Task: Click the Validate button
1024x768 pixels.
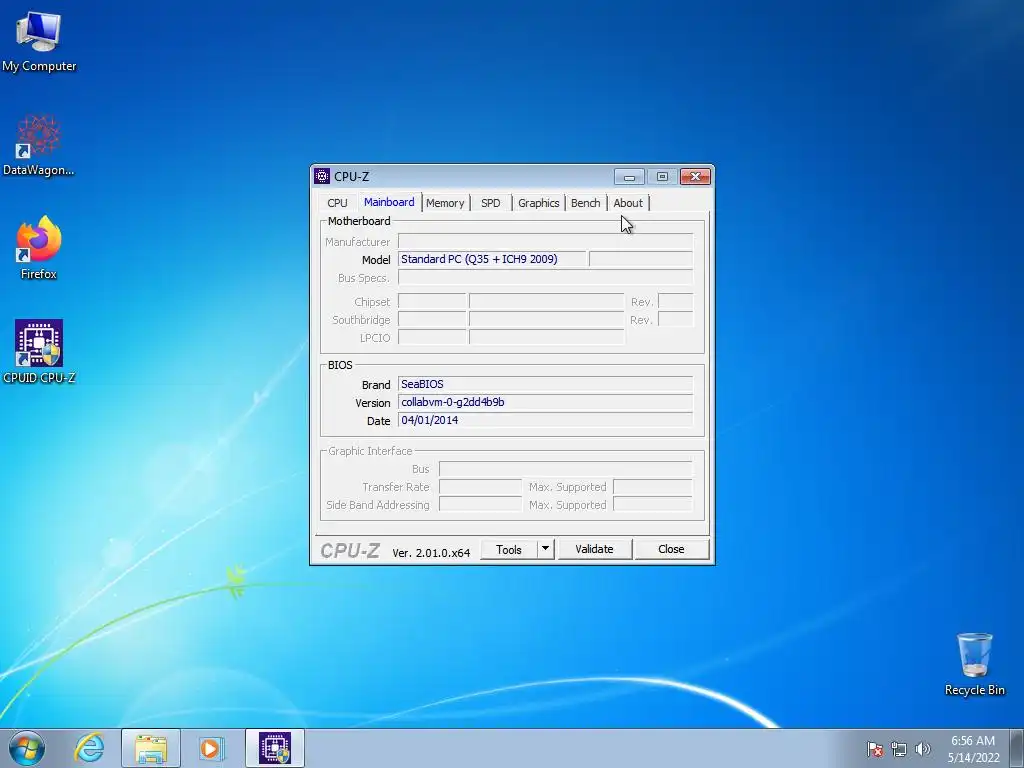Action: click(594, 549)
